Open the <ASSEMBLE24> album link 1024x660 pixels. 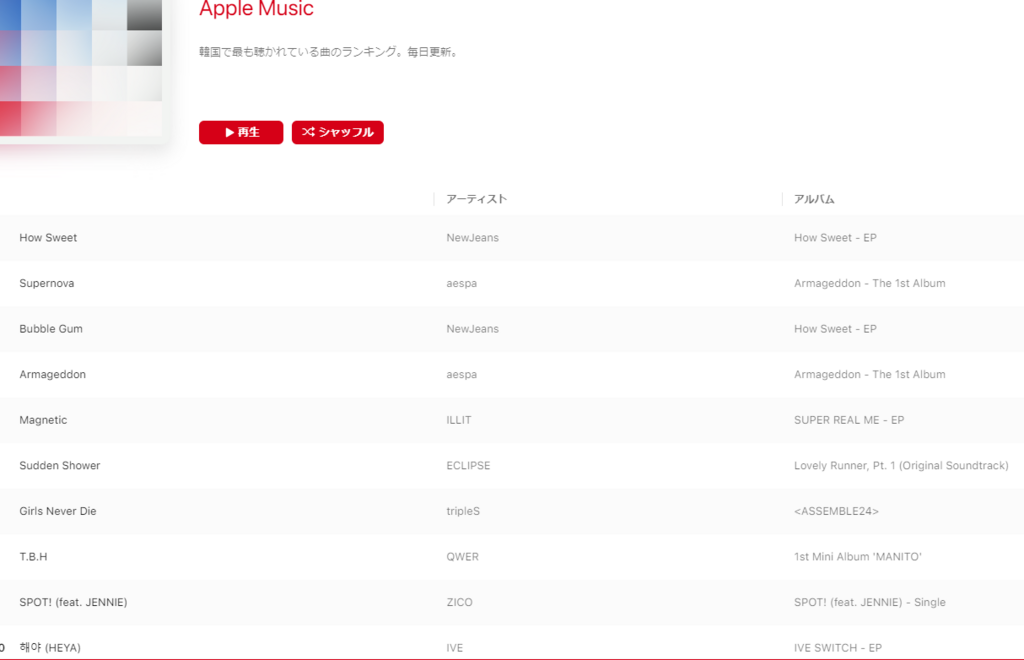(x=836, y=511)
